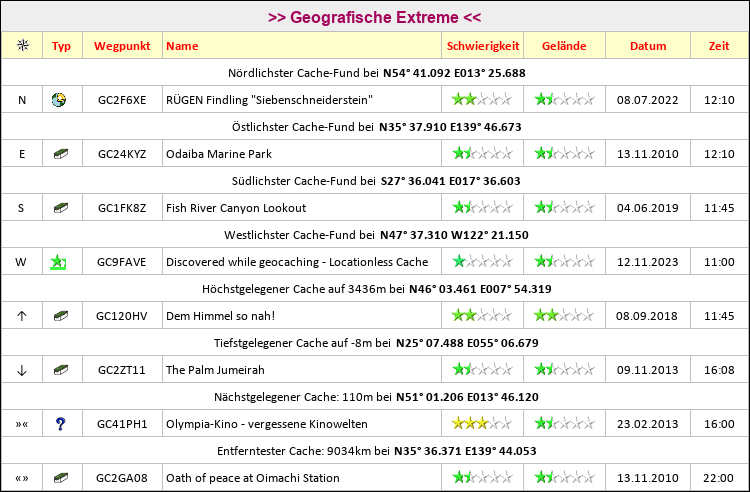Click the compass rose icon in the header
The width and height of the screenshot is (750, 492).
pos(22,45)
